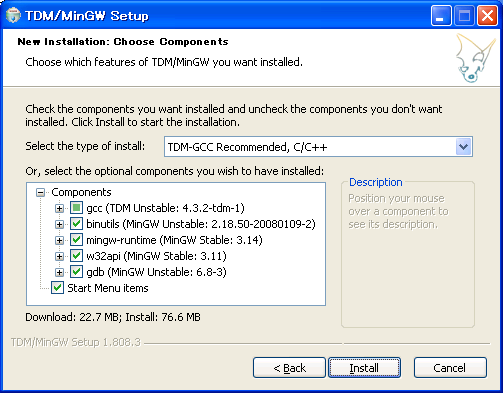
Task: Click the TDM dragon logo in header
Action: click(475, 58)
